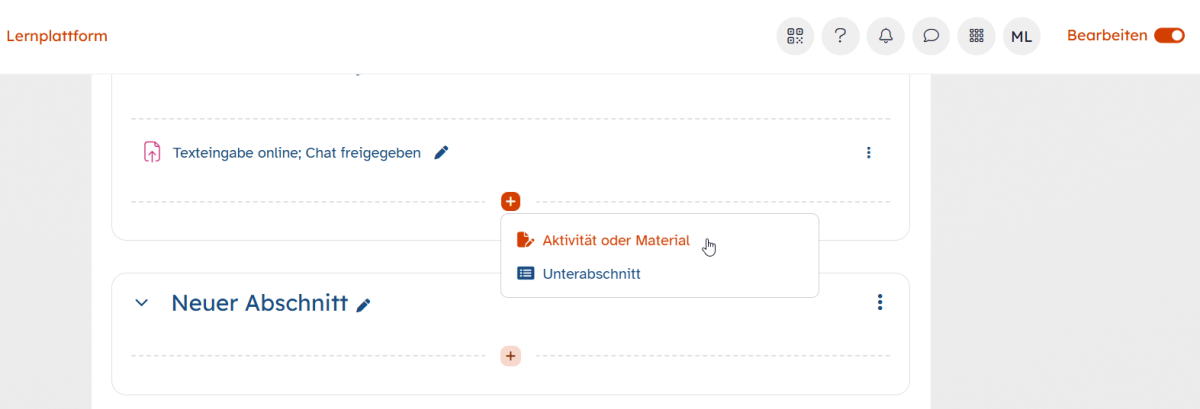The width and height of the screenshot is (1200, 409).
Task: Open the messages speech bubble icon
Action: click(x=930, y=36)
